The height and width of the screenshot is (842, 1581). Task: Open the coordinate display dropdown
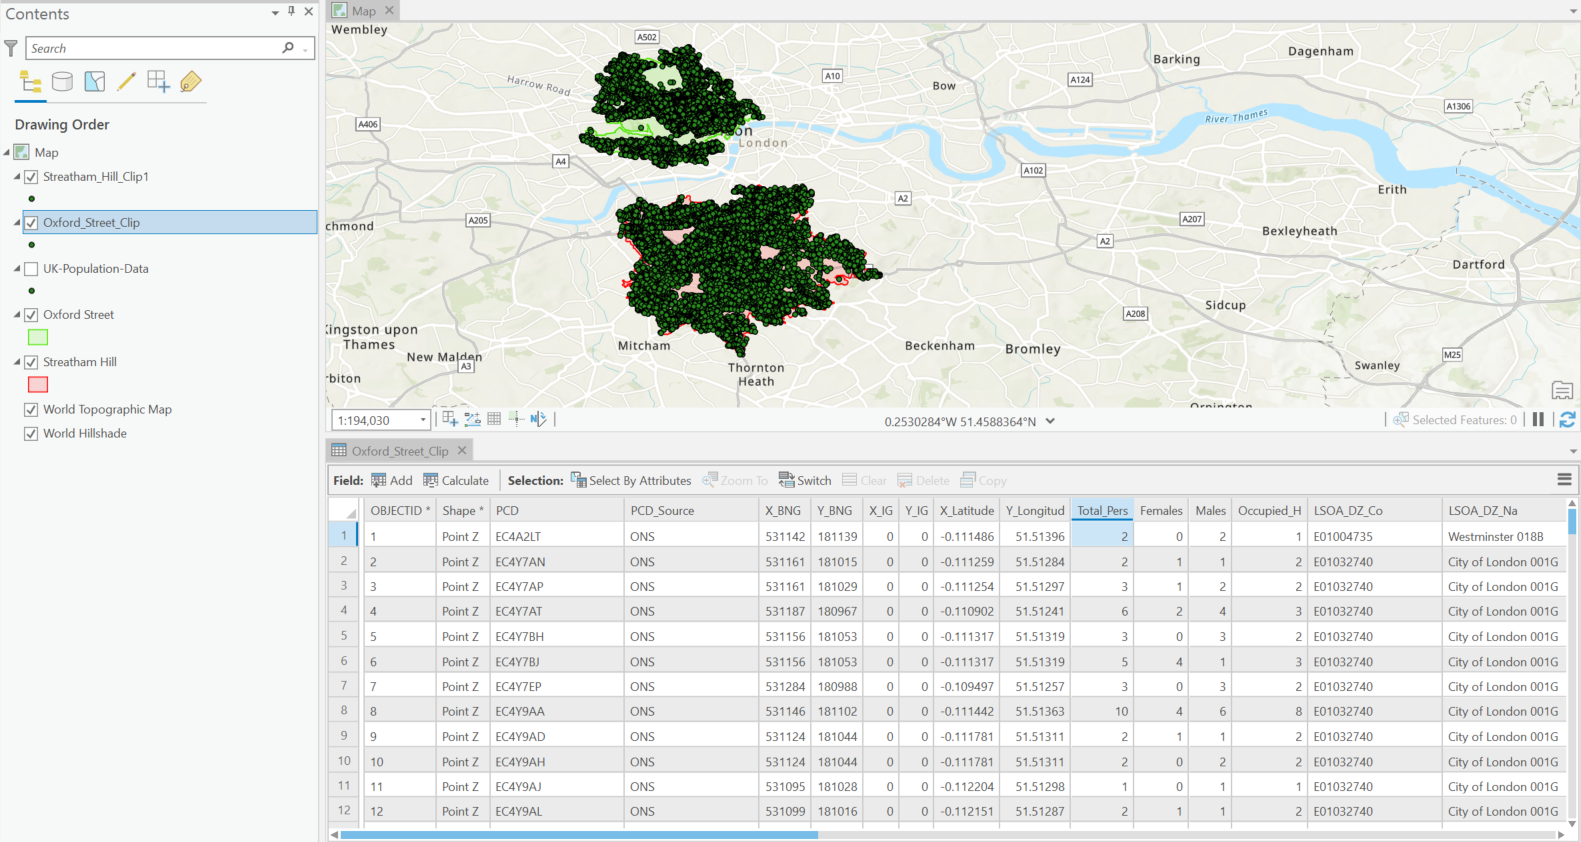click(x=1050, y=421)
